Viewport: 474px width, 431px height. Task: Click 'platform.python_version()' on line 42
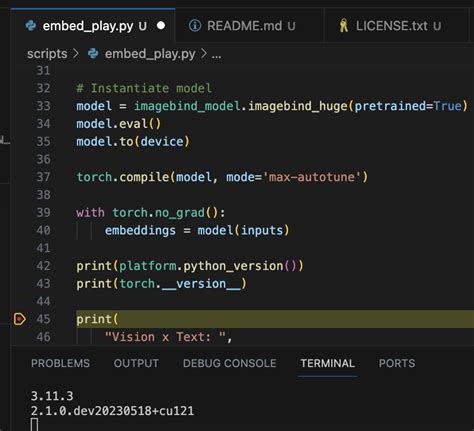pos(208,266)
